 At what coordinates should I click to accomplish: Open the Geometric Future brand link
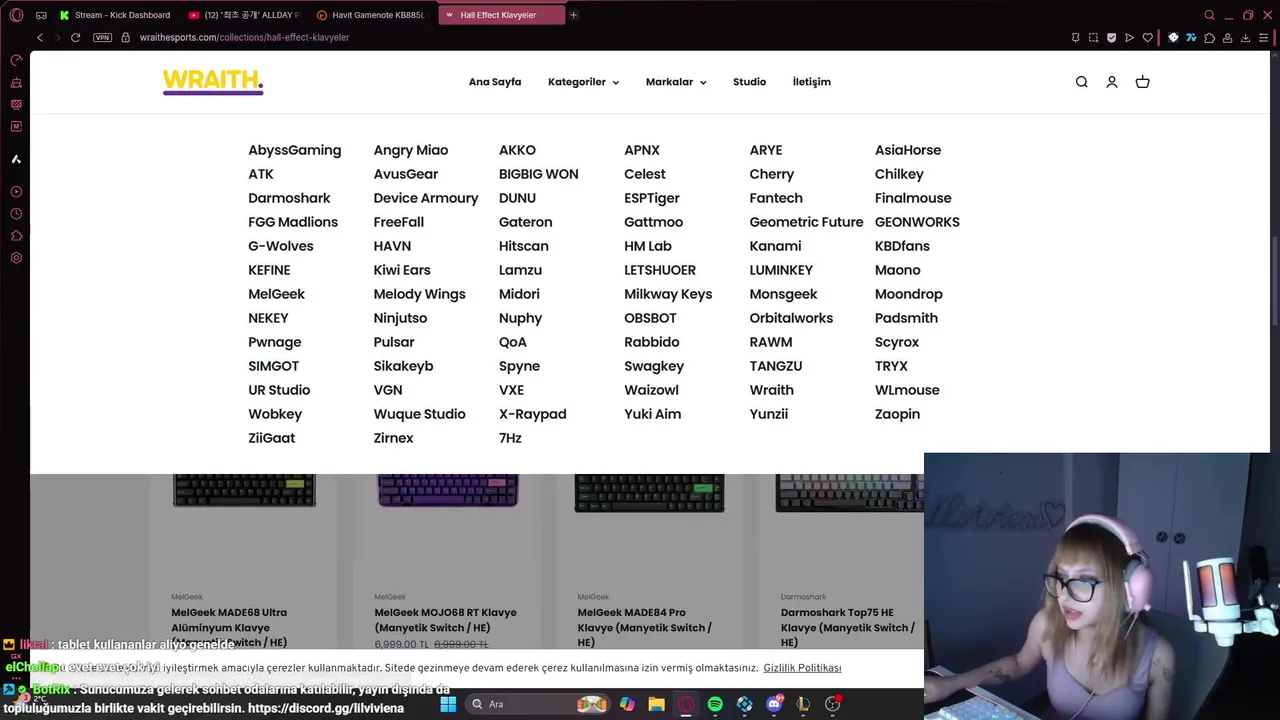(x=806, y=222)
